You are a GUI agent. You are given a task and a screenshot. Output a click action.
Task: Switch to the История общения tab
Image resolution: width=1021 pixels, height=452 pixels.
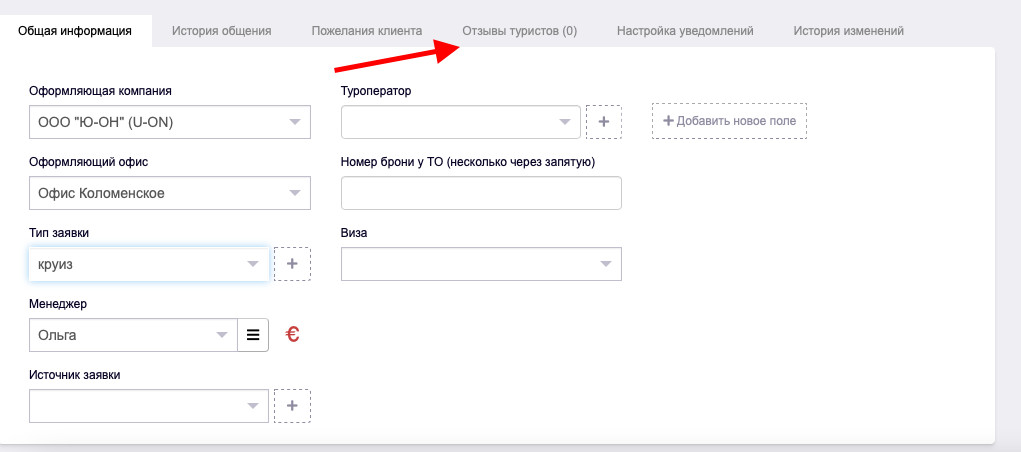click(221, 31)
